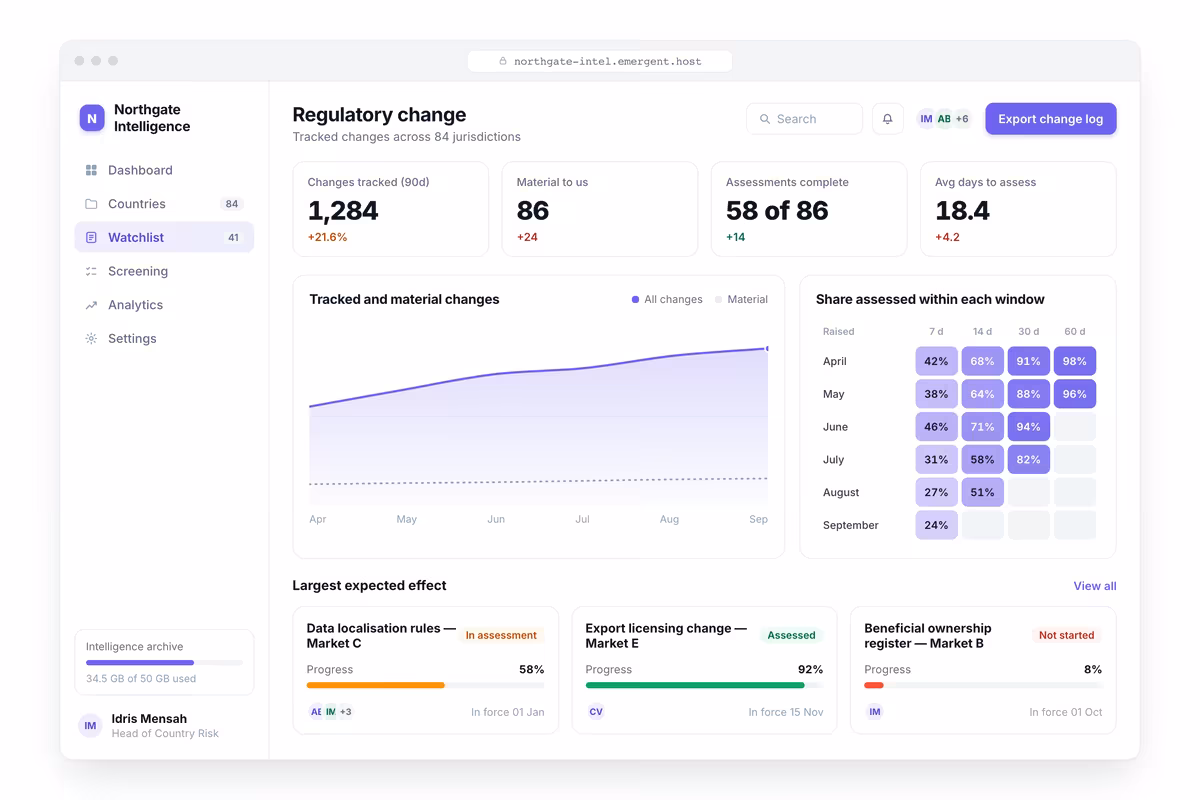
Task: Click the Avg days value 18.4
Action: coord(962,211)
